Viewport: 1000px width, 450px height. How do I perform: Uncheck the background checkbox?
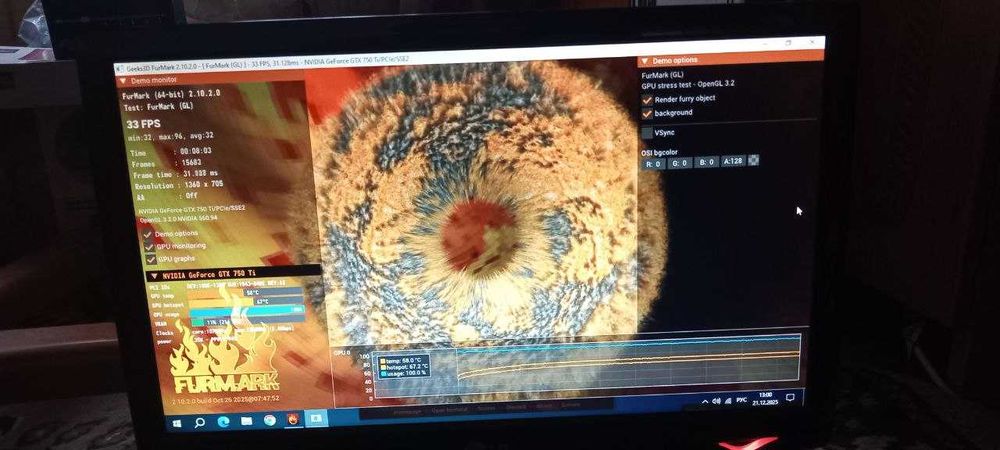click(x=647, y=113)
